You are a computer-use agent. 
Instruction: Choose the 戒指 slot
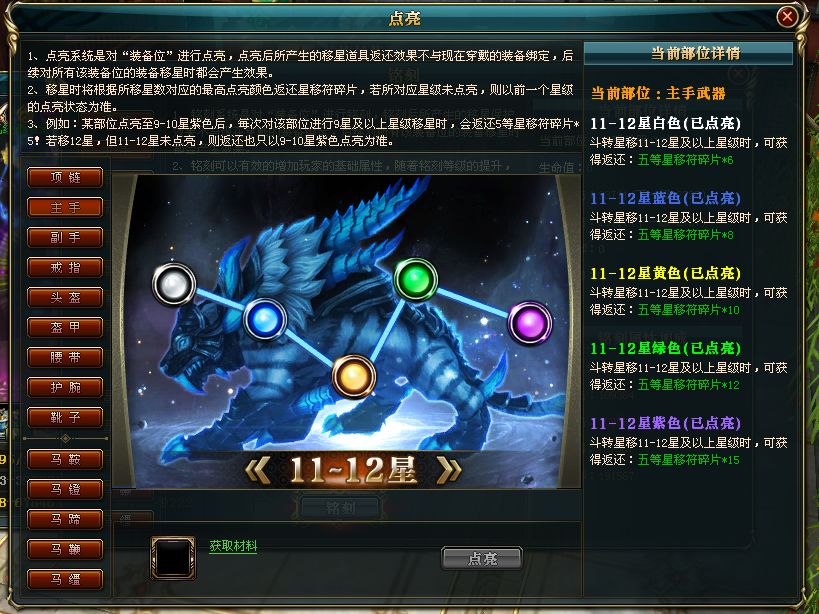point(65,267)
